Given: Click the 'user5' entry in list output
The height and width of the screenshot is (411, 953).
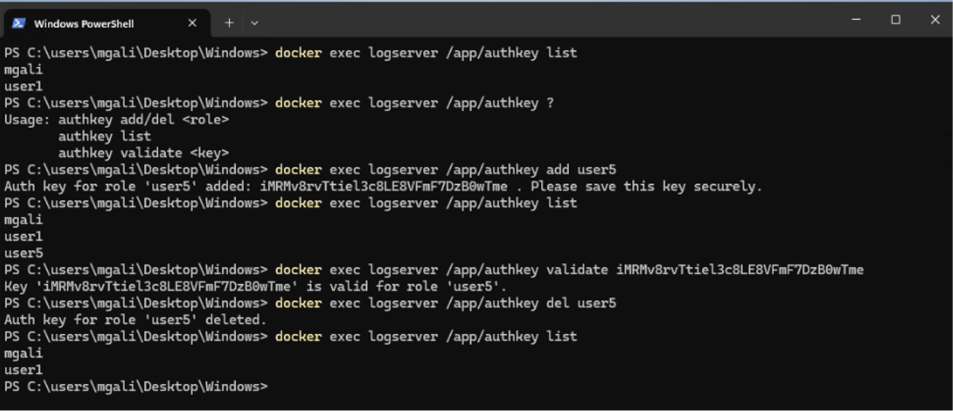Looking at the screenshot, I should click(x=23, y=253).
